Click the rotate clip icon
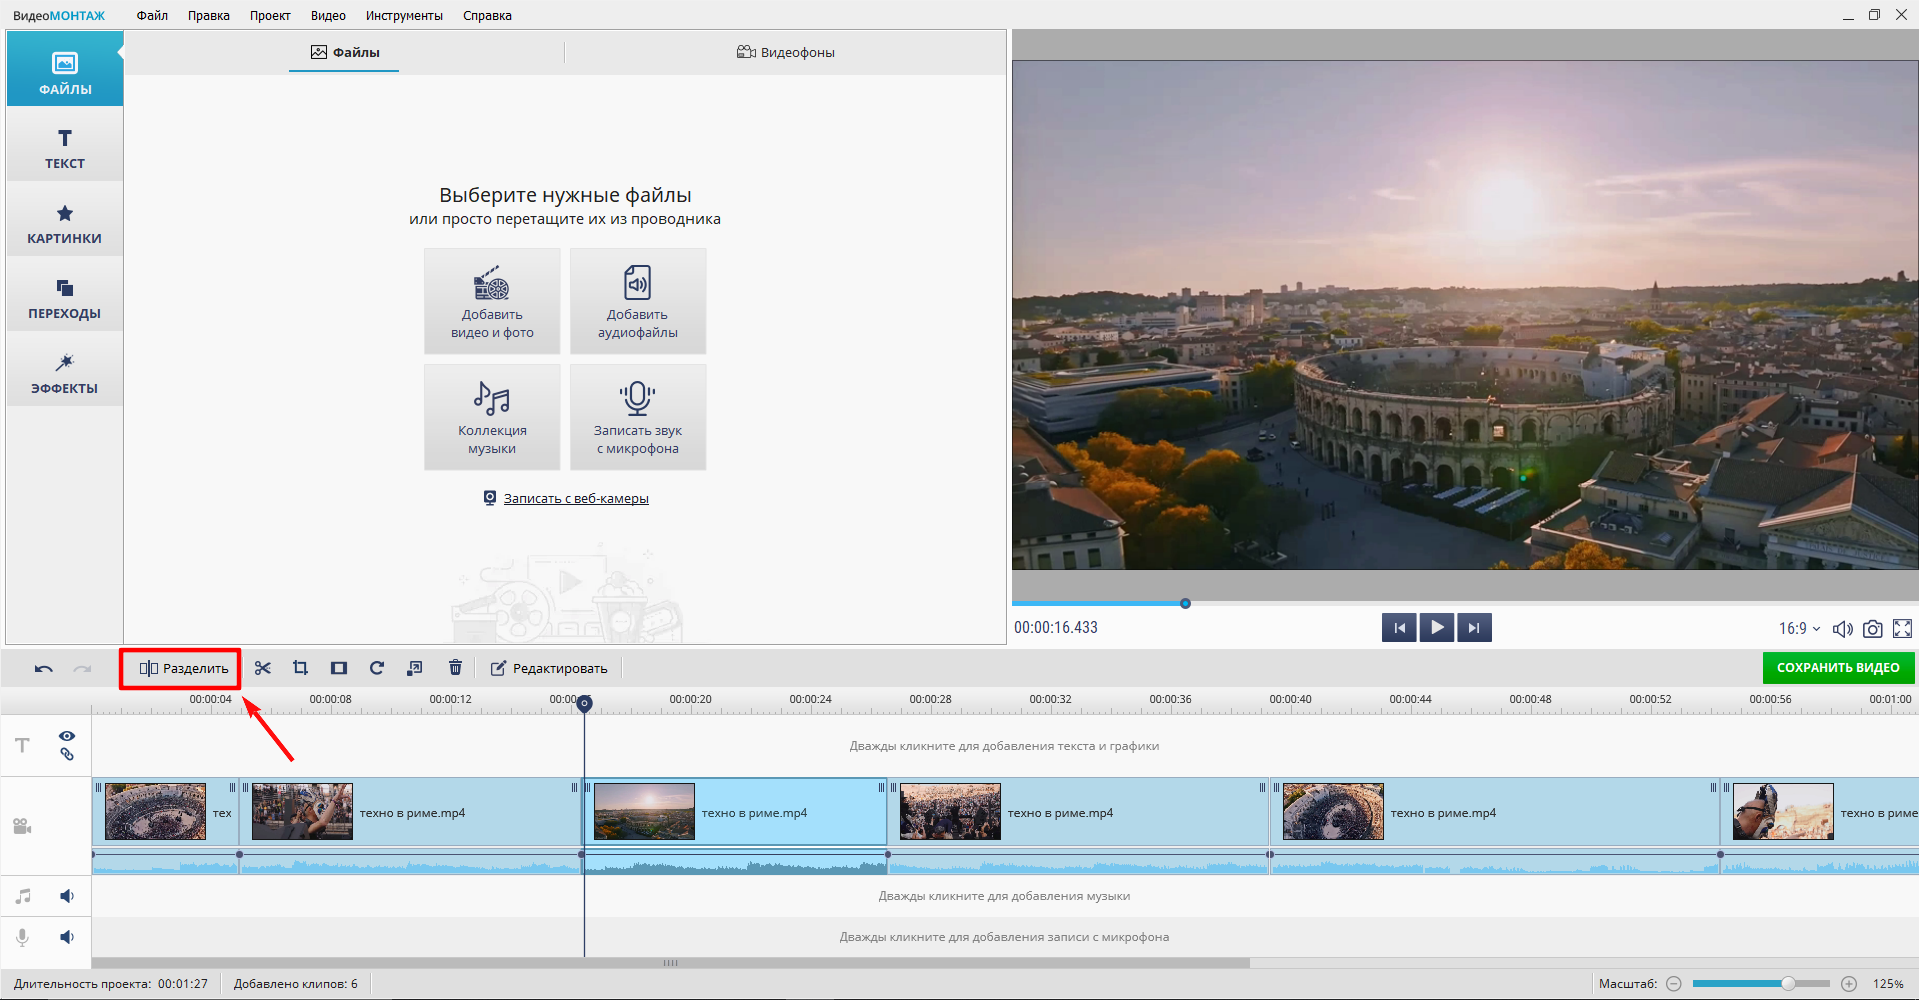Image resolution: width=1919 pixels, height=1000 pixels. pyautogui.click(x=377, y=668)
